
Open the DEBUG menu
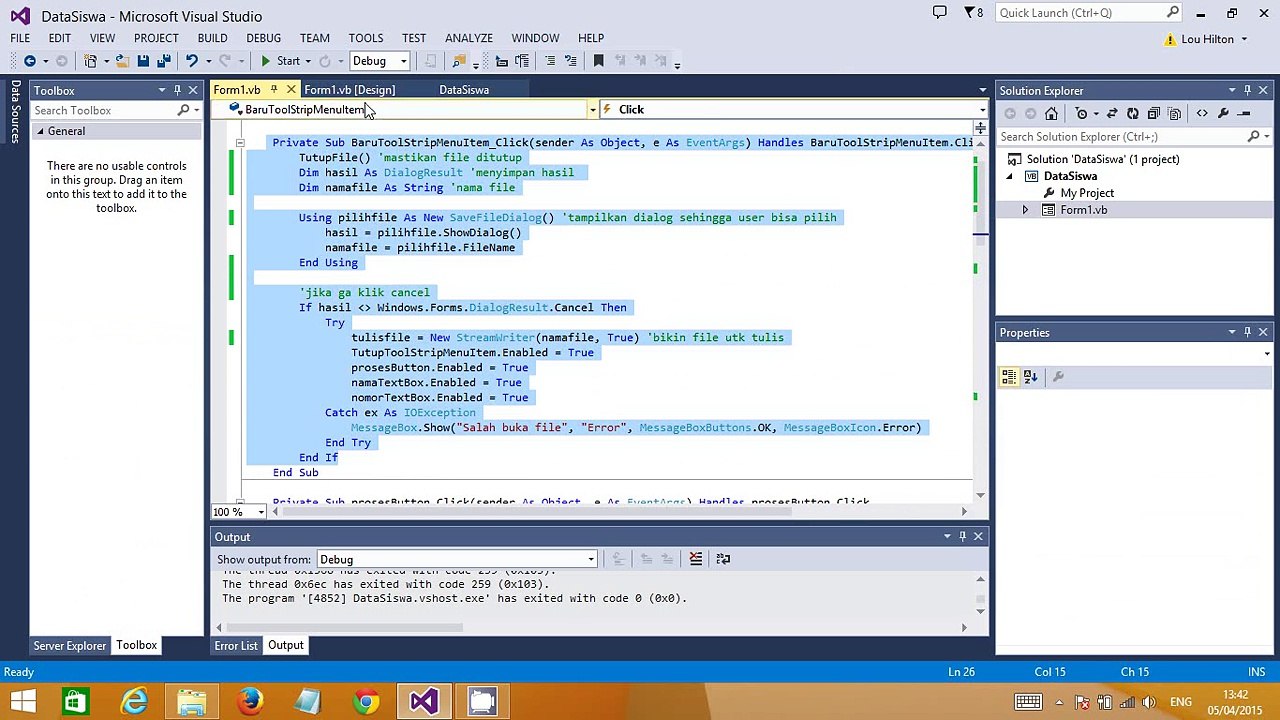(x=263, y=38)
